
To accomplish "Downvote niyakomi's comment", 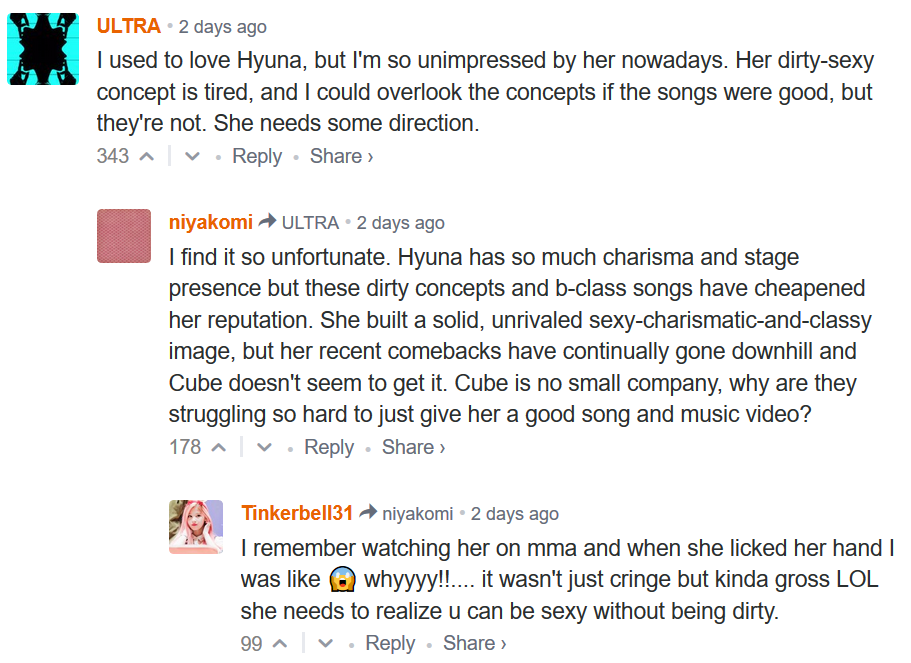I will point(264,448).
